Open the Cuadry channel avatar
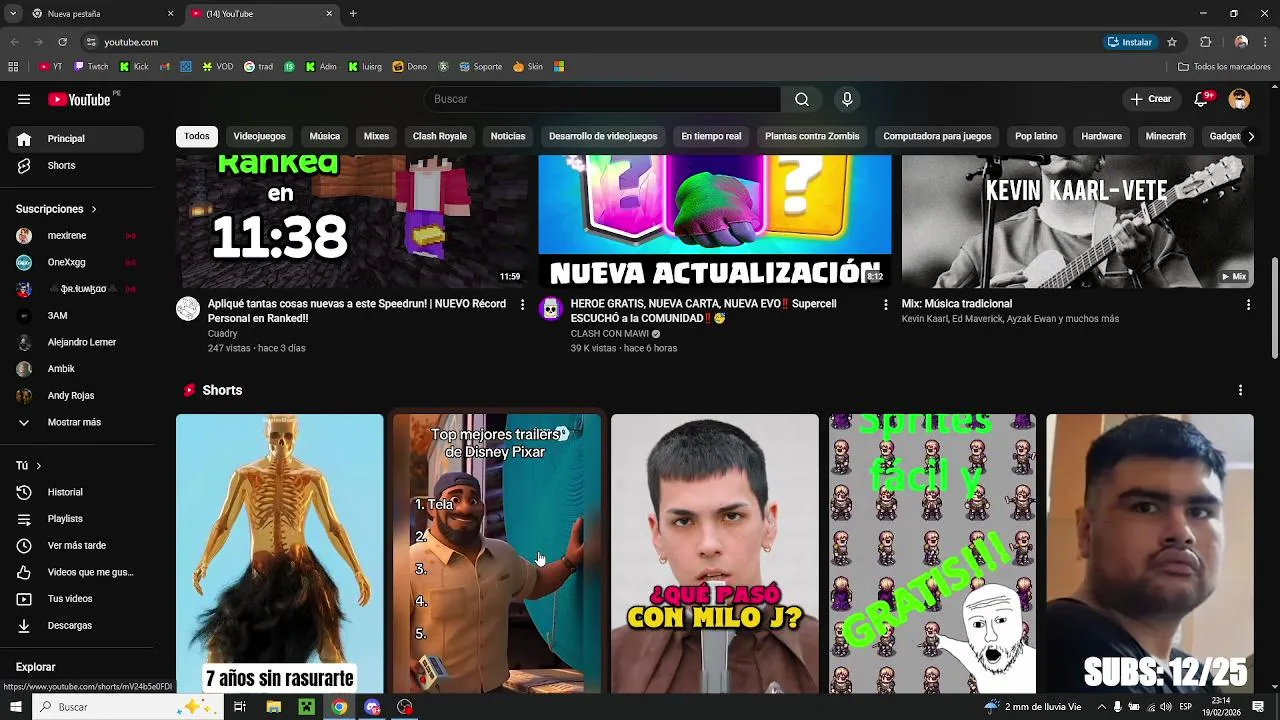The image size is (1280, 720). click(x=188, y=309)
